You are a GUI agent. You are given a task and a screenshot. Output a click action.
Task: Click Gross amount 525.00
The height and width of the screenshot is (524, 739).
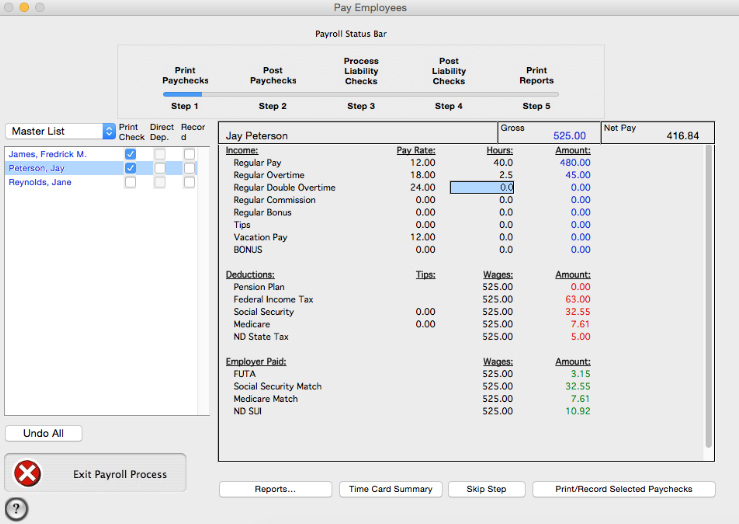(569, 136)
